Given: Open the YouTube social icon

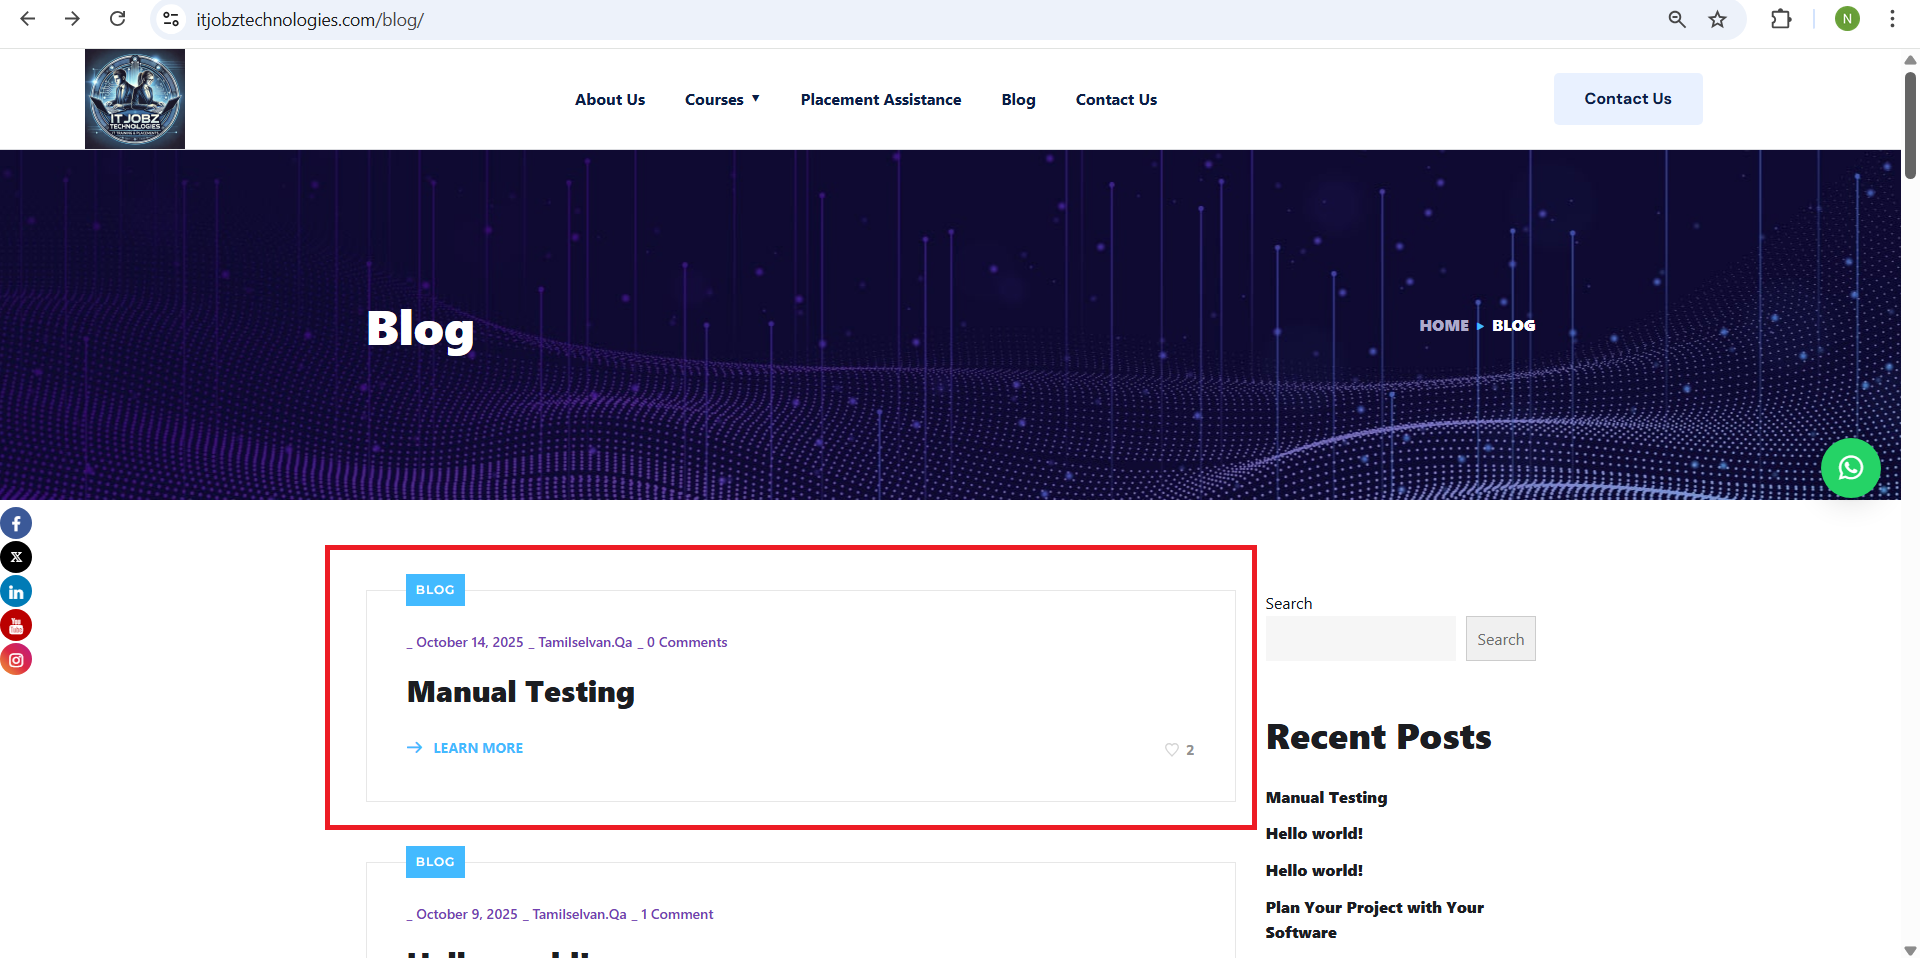Looking at the screenshot, I should 16,625.
